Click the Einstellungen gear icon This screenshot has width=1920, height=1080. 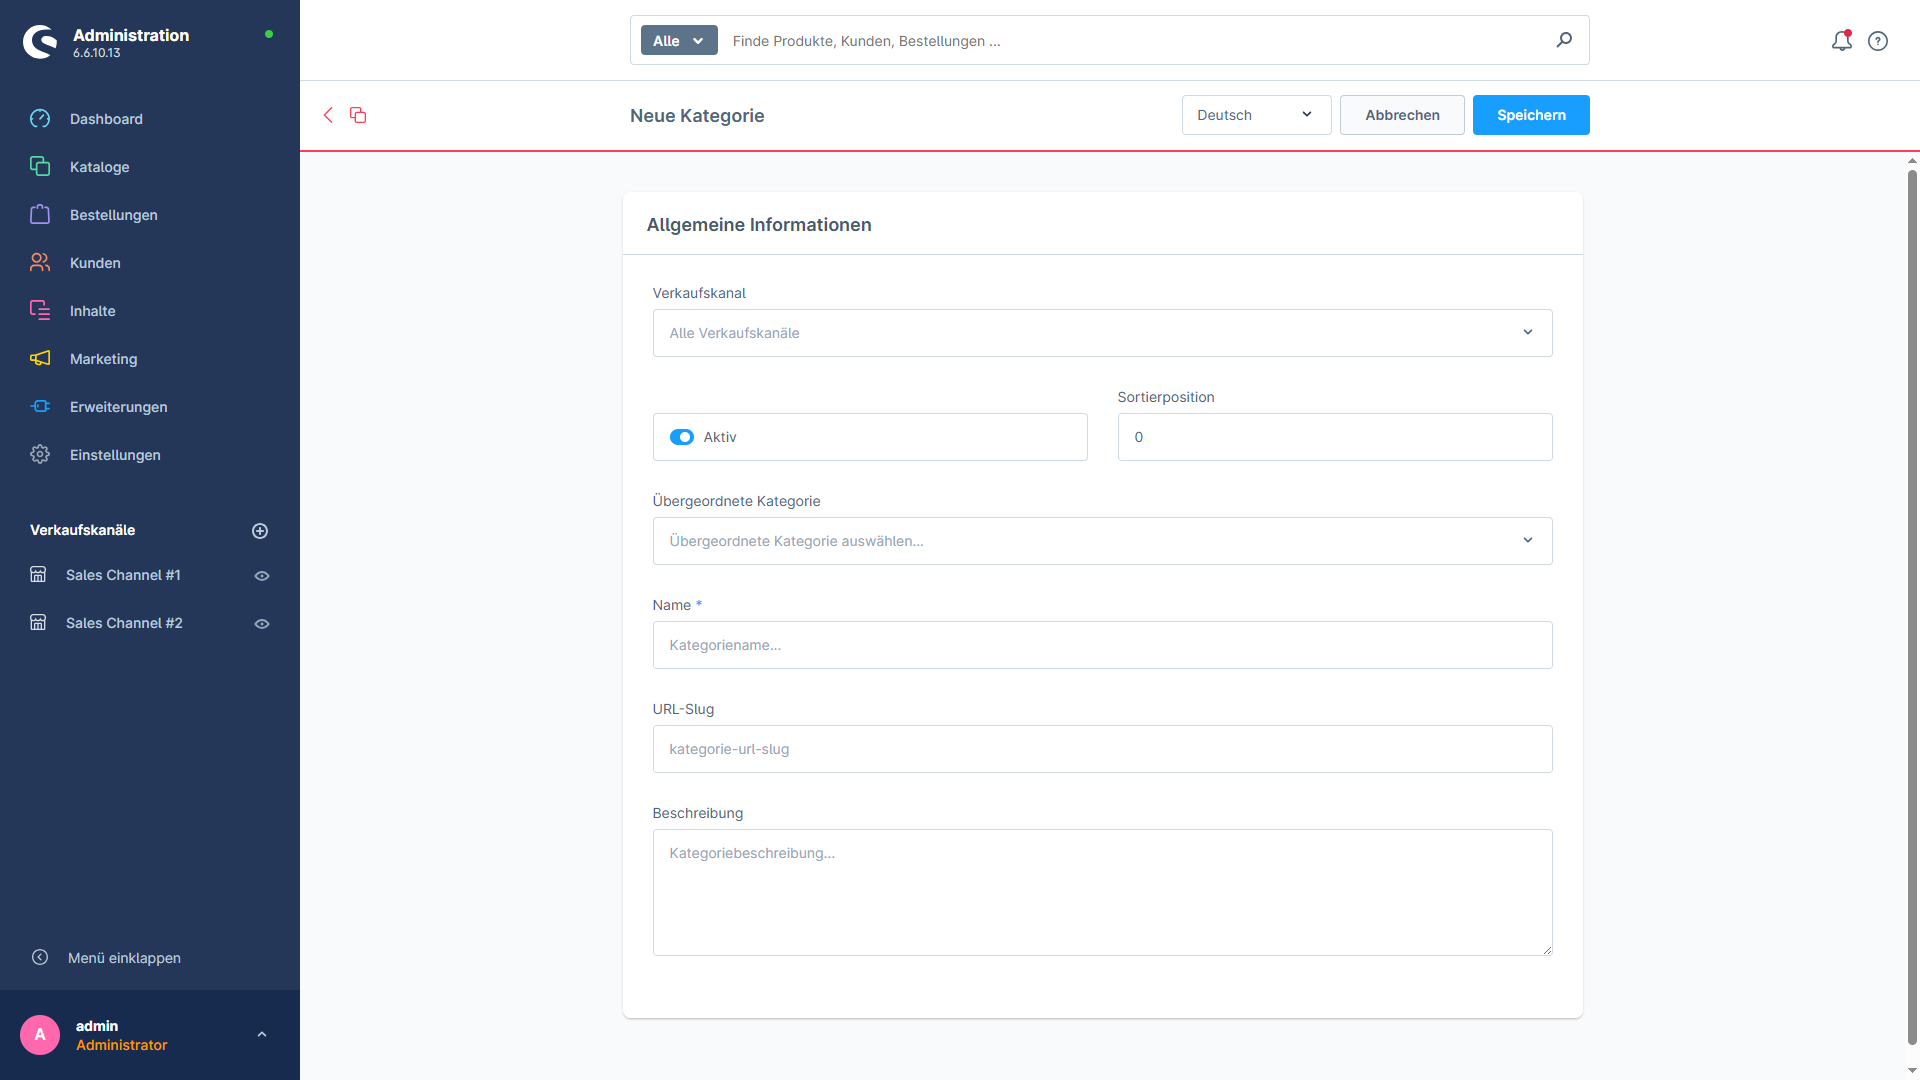40,455
